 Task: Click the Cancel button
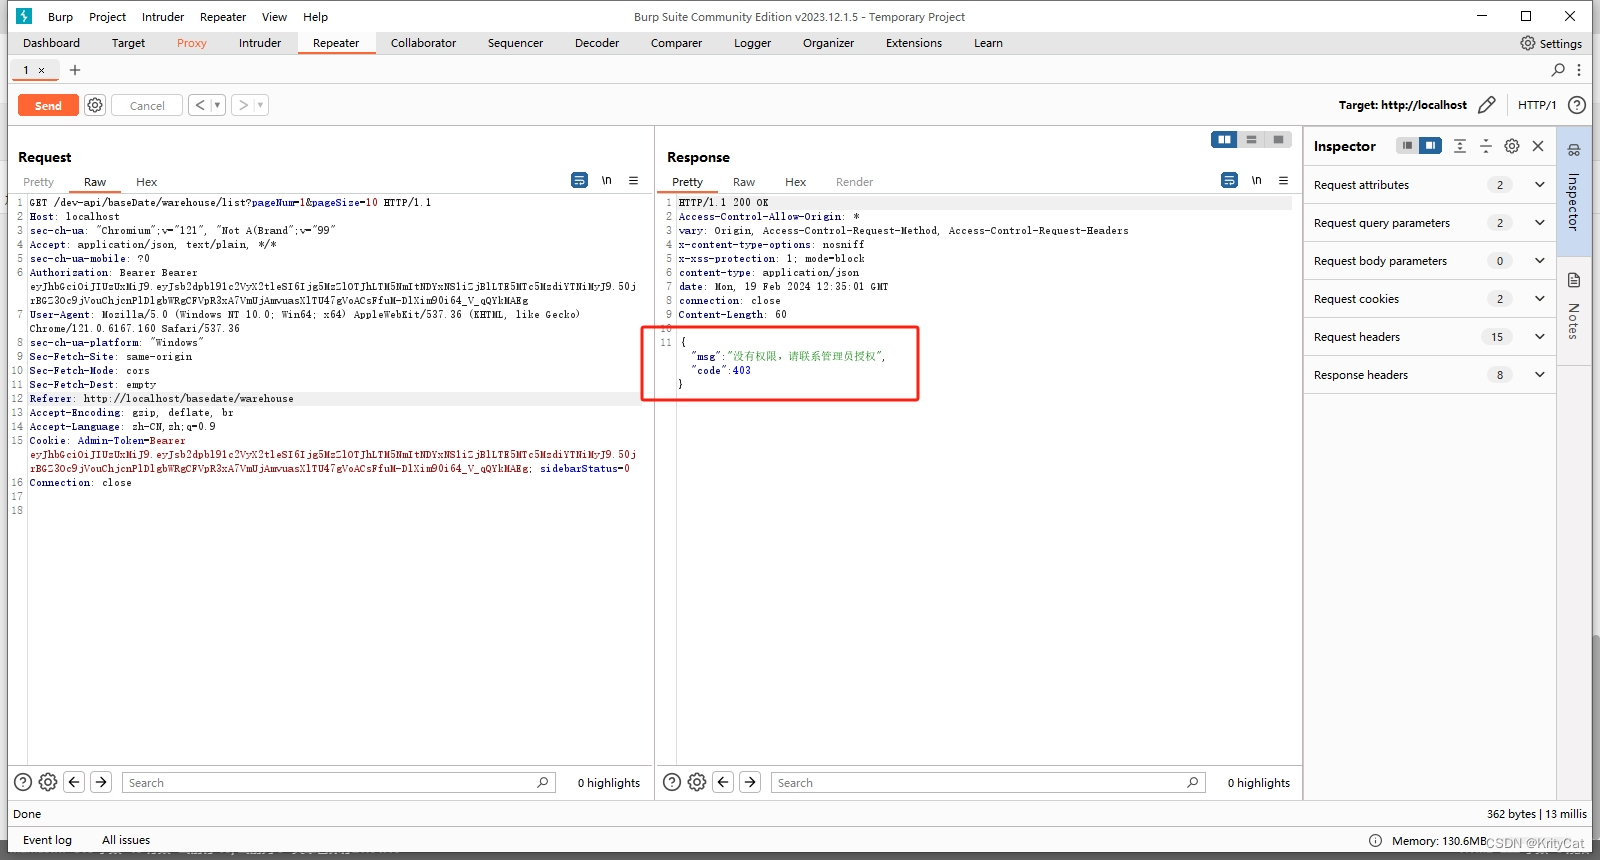point(147,105)
